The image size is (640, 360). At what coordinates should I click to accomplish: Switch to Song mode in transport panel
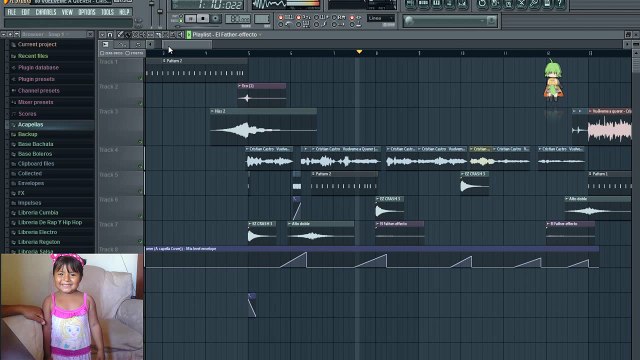(x=181, y=20)
